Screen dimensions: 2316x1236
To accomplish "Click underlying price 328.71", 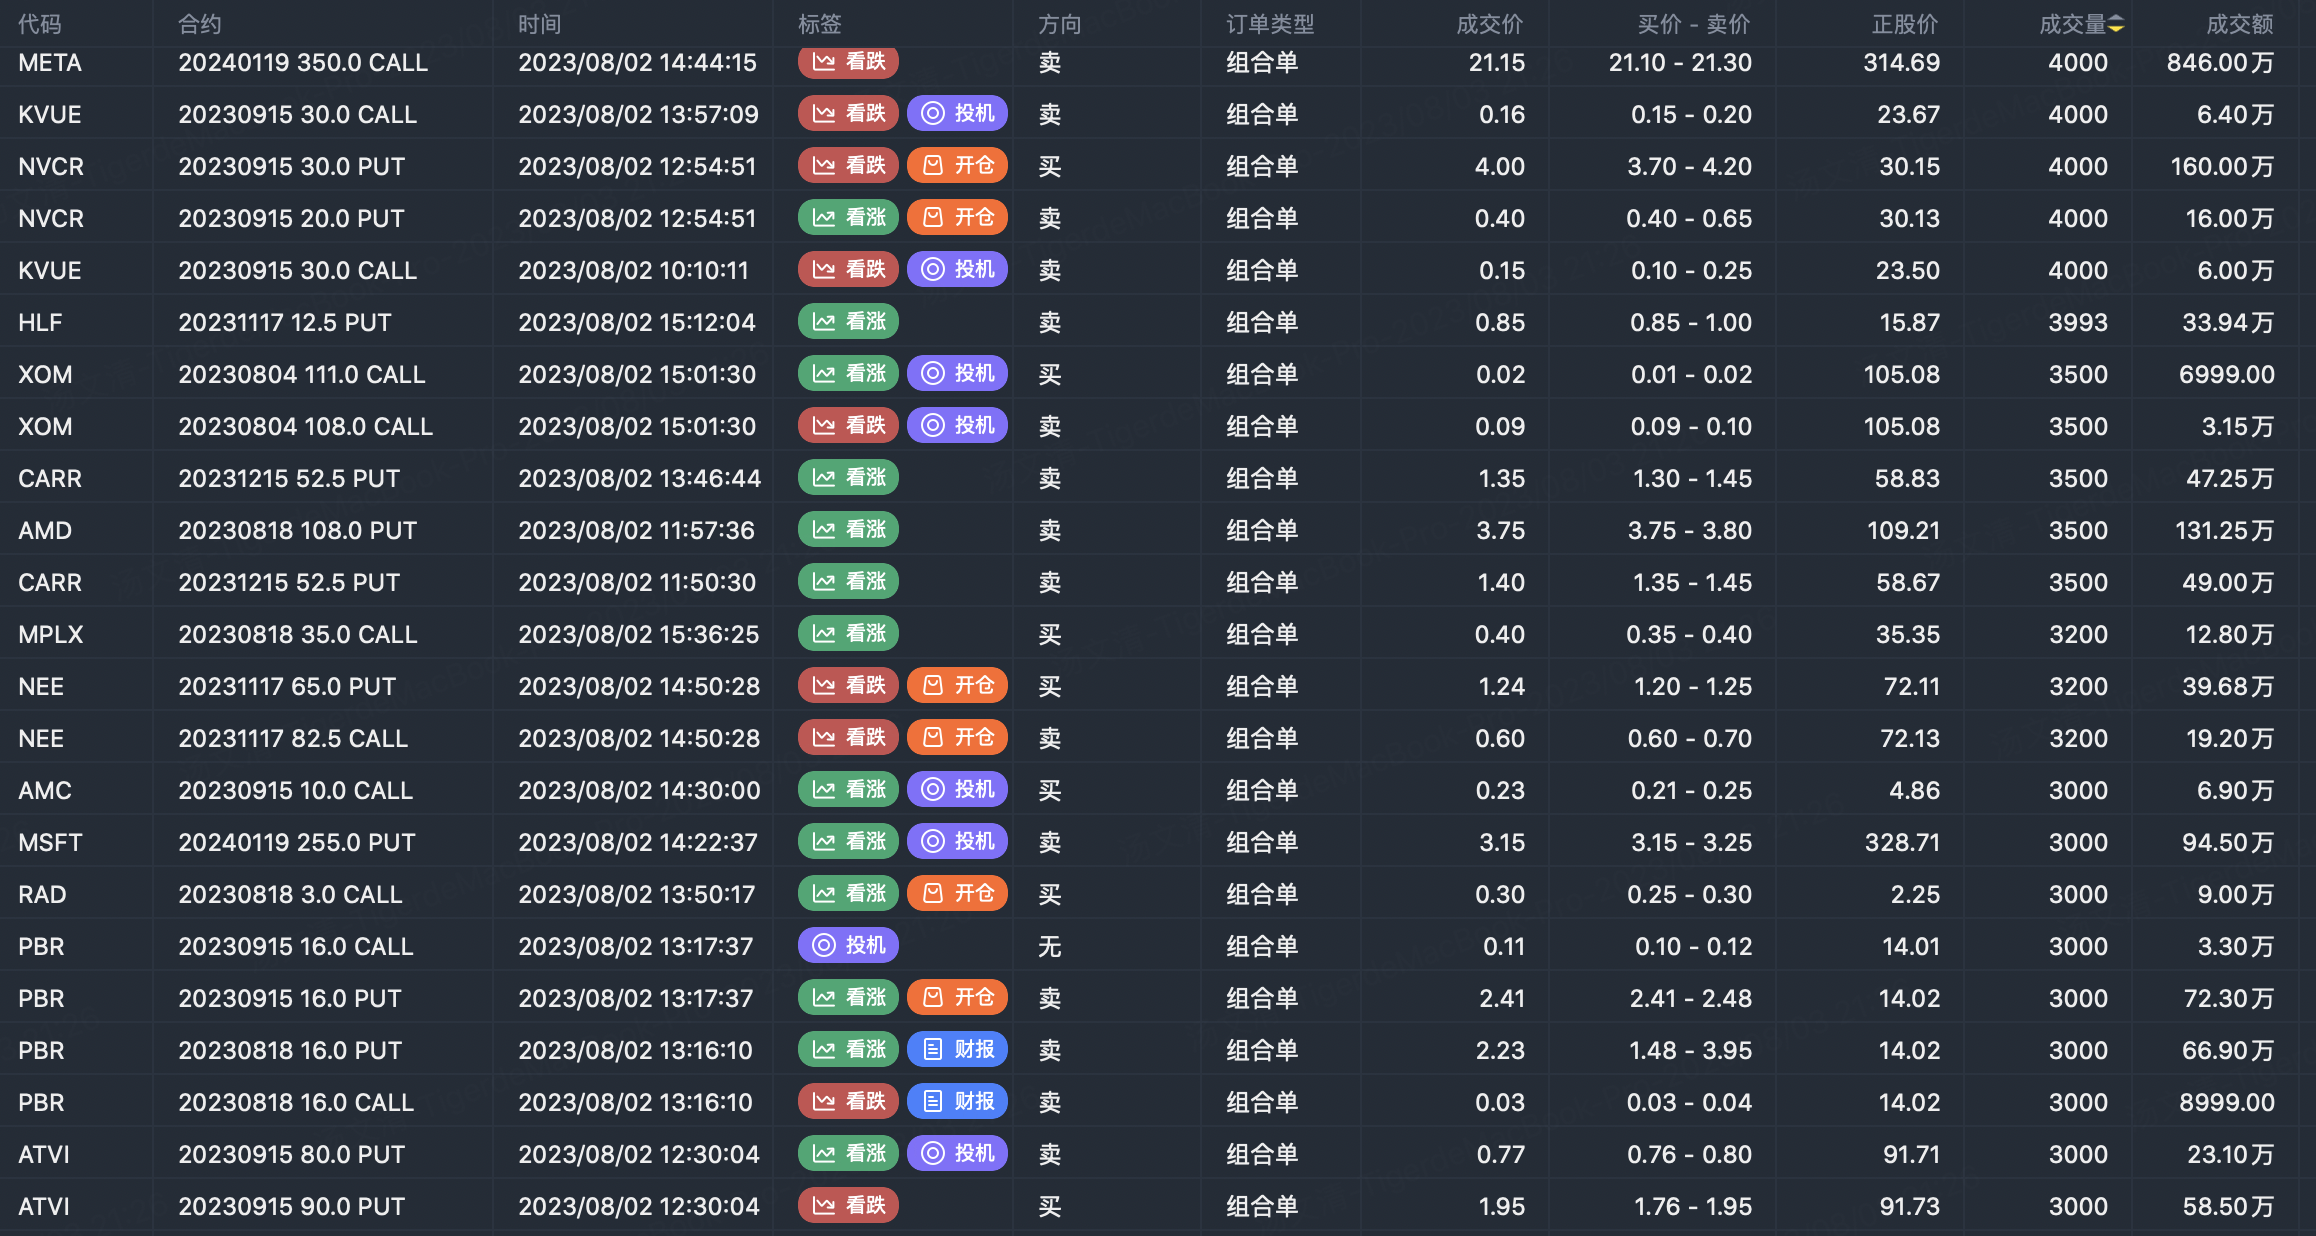I will point(1902,842).
